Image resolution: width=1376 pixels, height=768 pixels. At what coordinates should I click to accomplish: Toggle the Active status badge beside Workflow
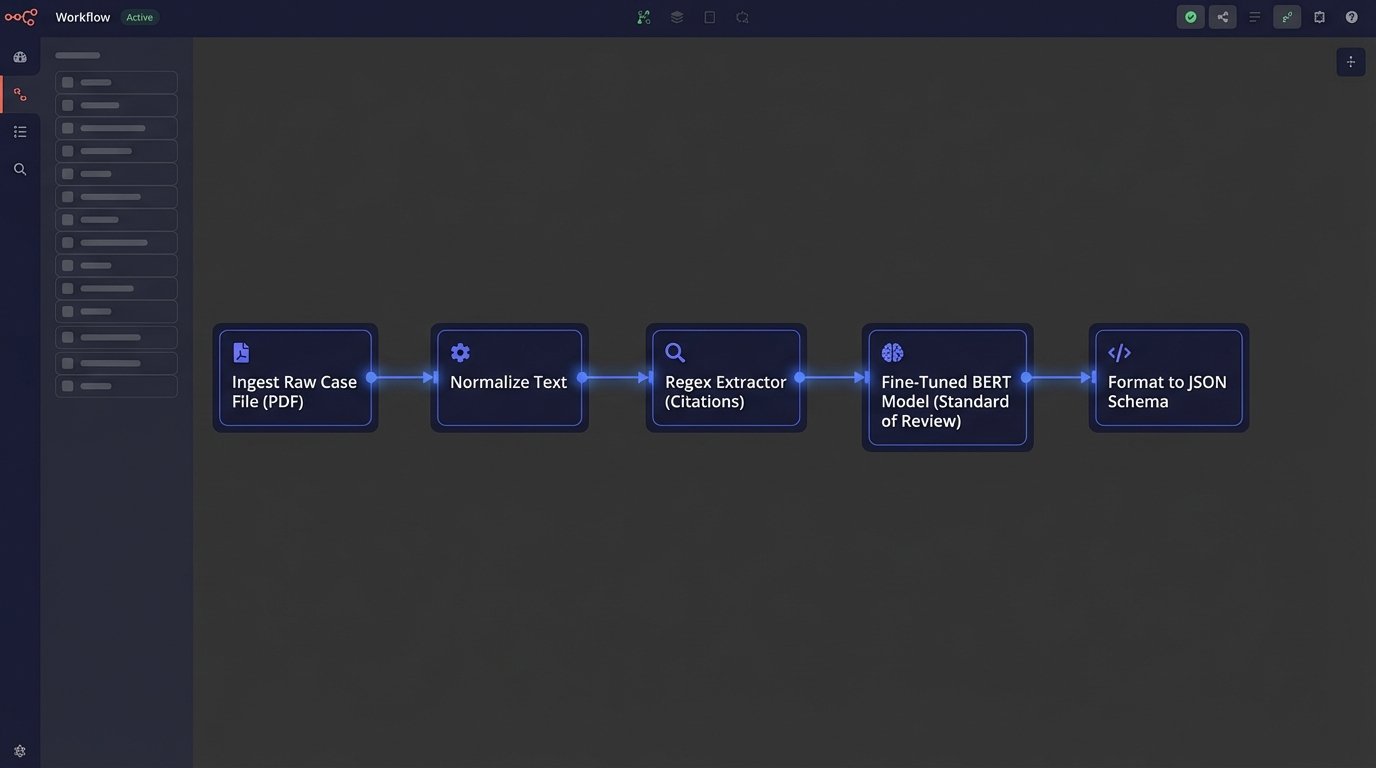(x=139, y=16)
